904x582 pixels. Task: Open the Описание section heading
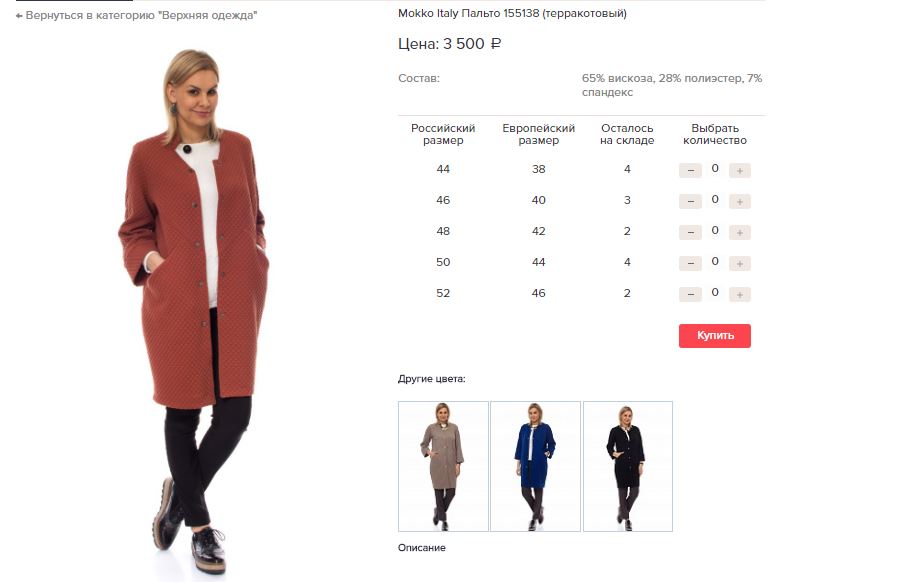tap(421, 547)
